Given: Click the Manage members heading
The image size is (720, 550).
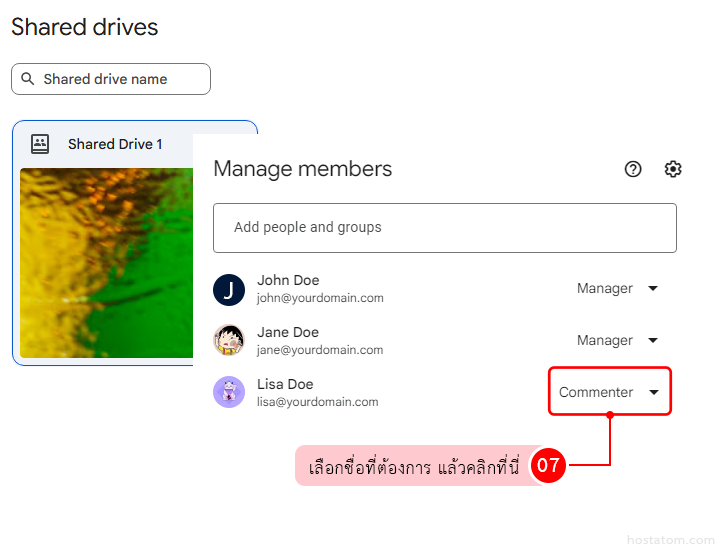Looking at the screenshot, I should 303,169.
